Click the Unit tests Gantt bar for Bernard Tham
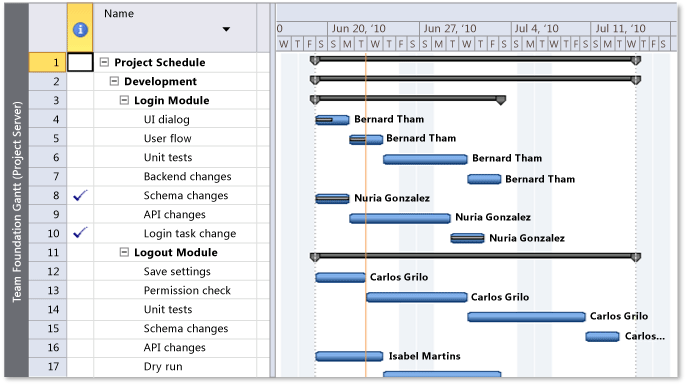Screen dimensions: 687x385 (x=425, y=159)
